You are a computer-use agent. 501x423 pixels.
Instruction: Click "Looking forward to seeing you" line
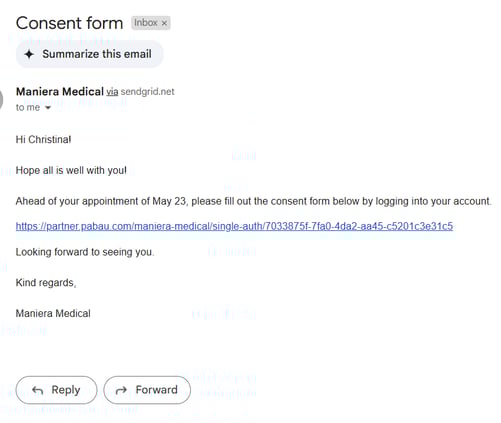click(85, 252)
